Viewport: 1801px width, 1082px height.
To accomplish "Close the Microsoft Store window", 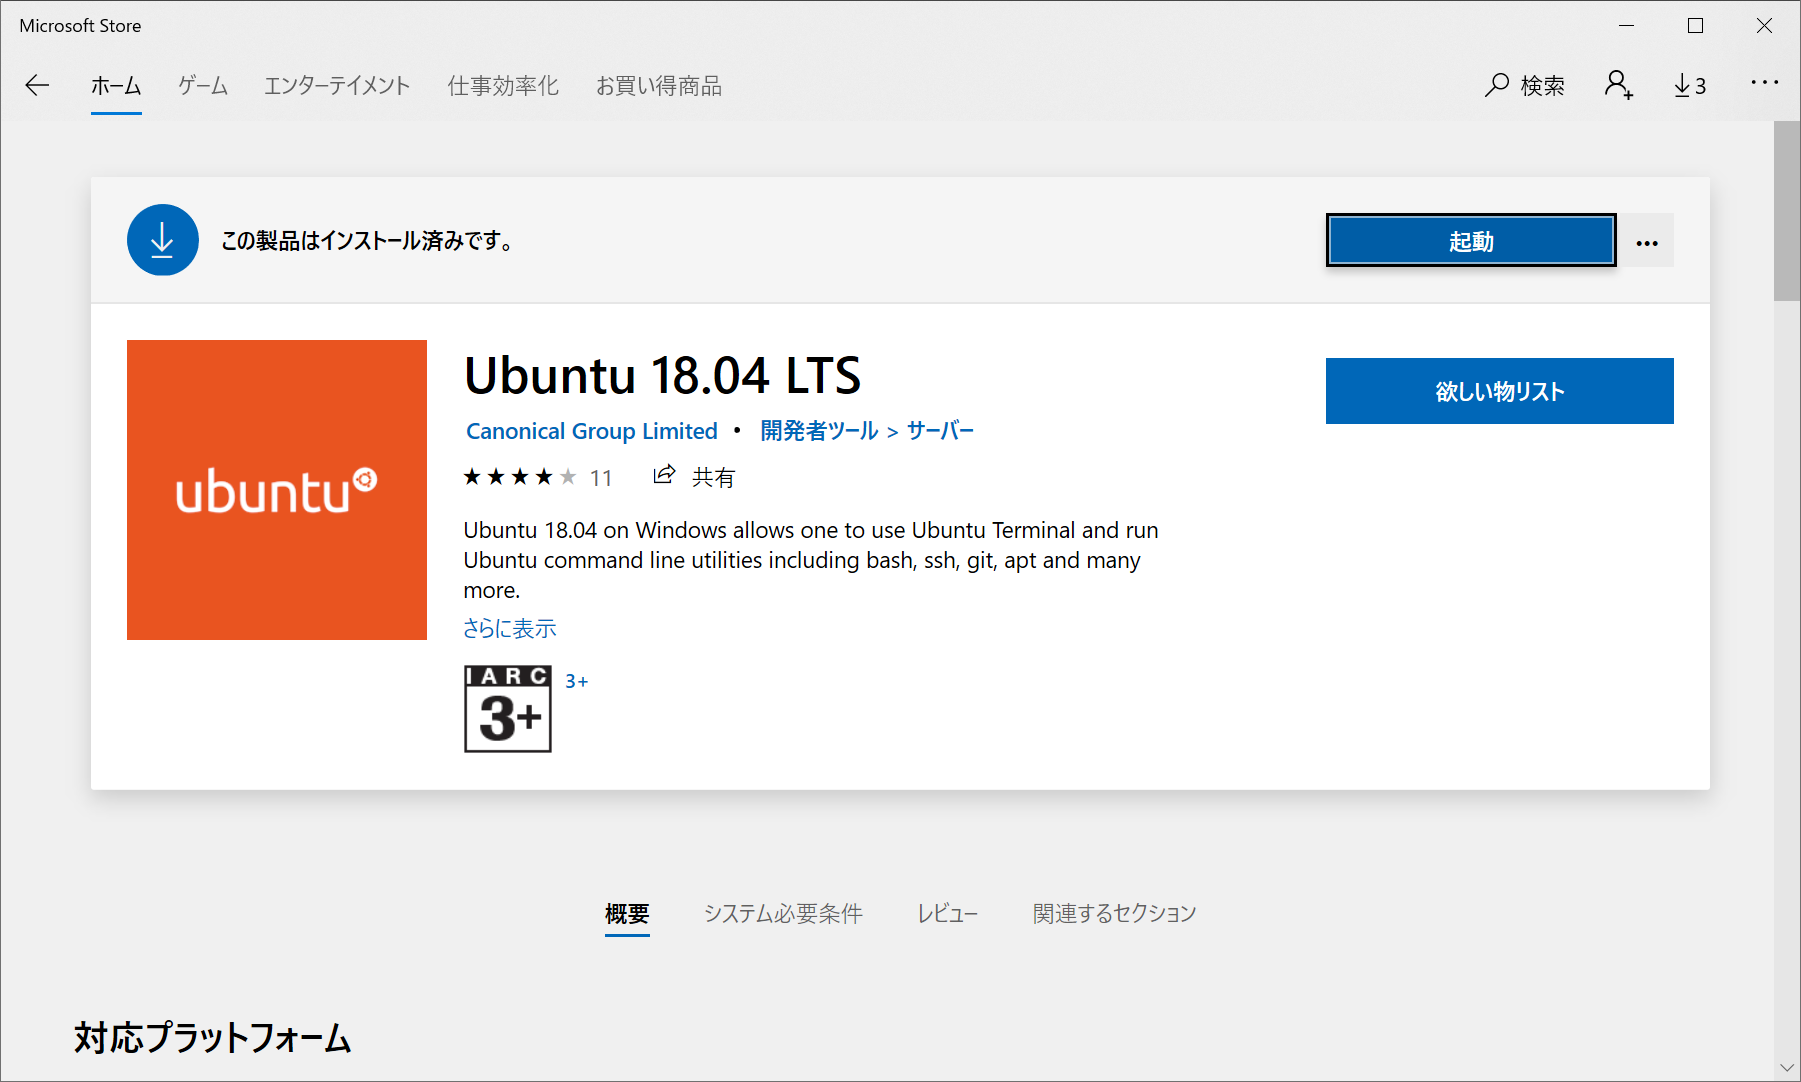I will tap(1764, 26).
